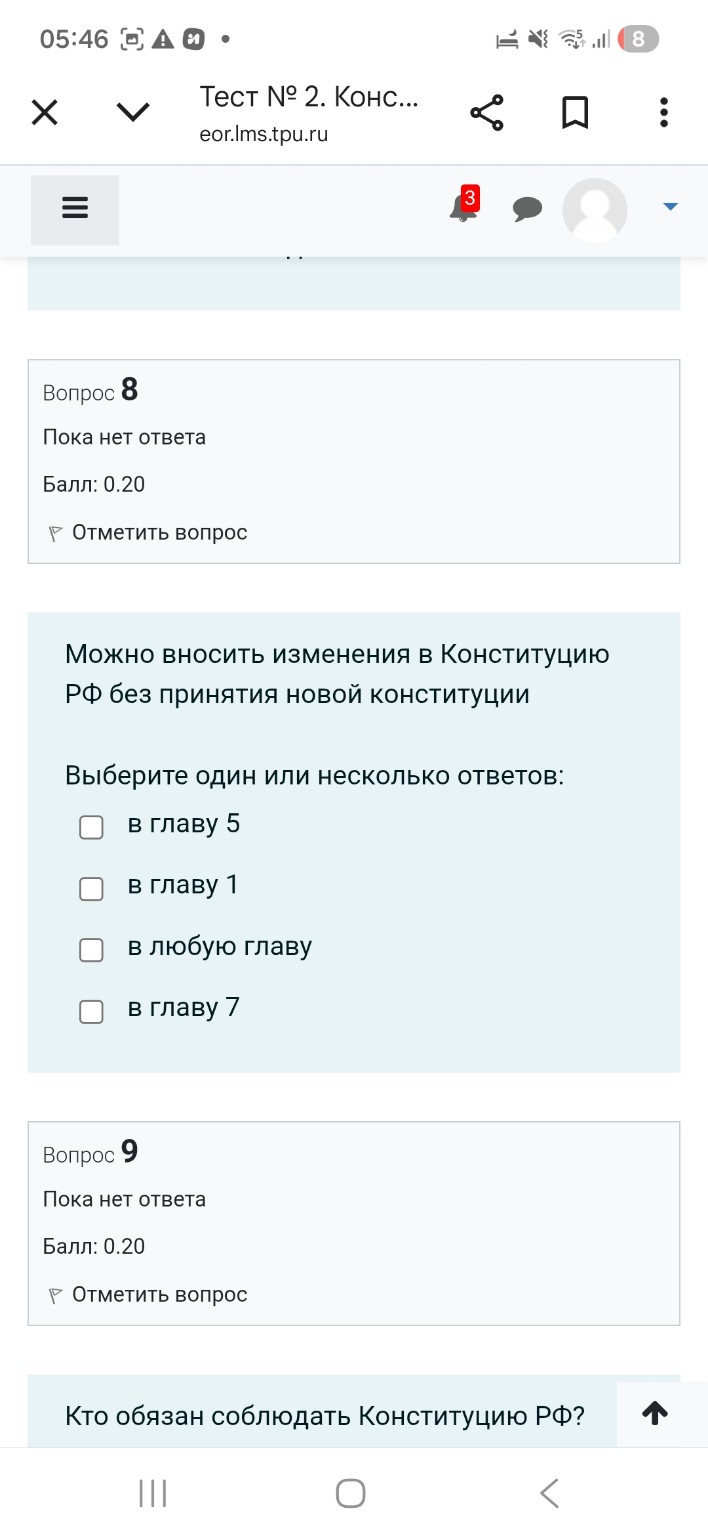Tap the bookmark icon in browser bar

(x=575, y=112)
